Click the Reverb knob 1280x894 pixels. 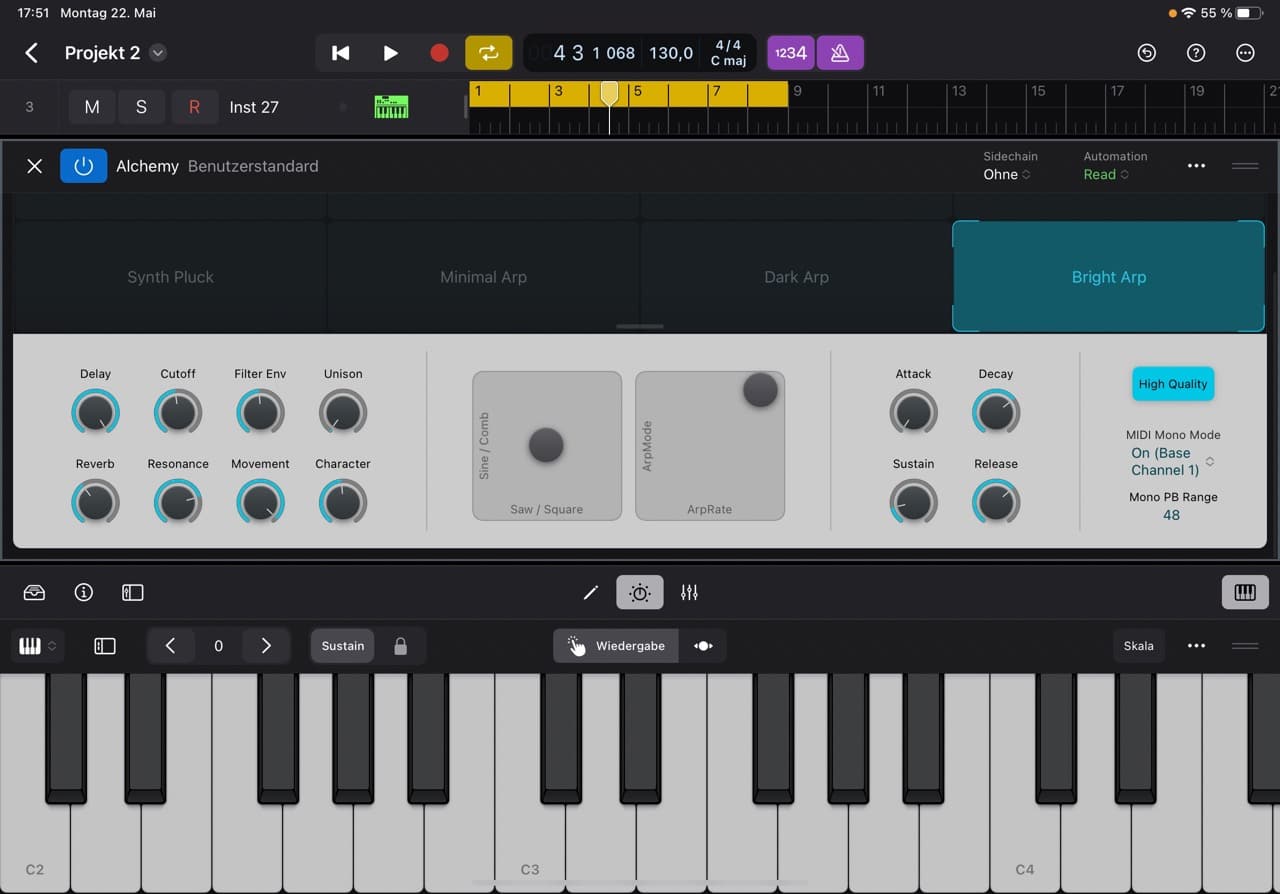click(95, 502)
